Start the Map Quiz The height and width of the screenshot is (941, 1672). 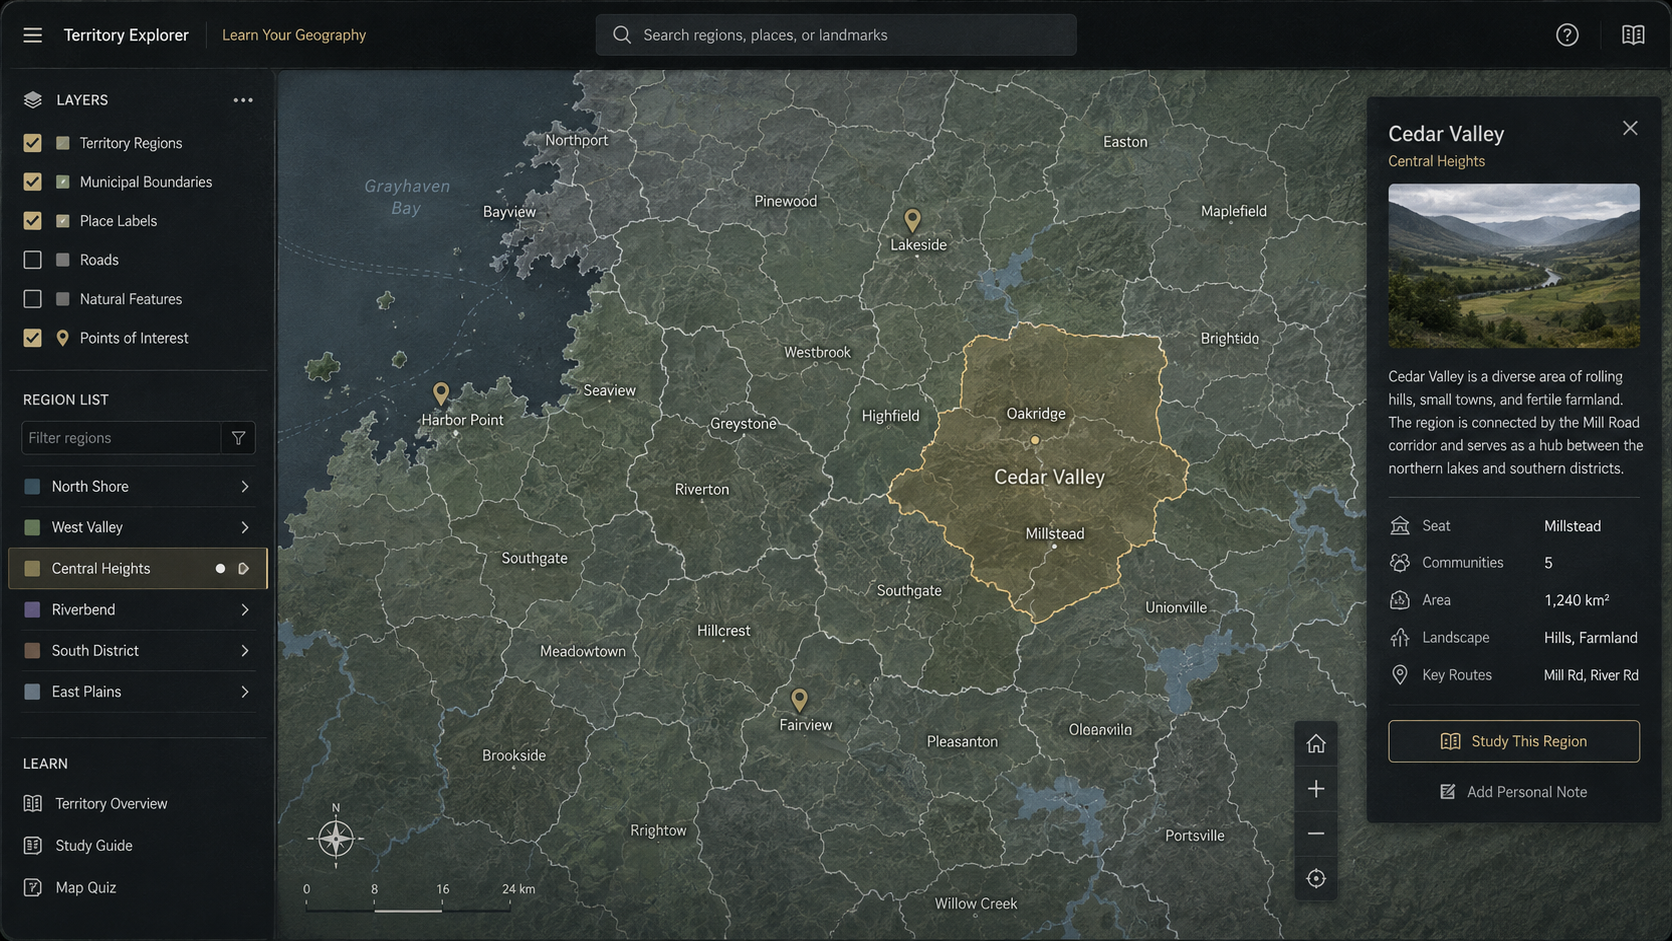[x=70, y=888]
